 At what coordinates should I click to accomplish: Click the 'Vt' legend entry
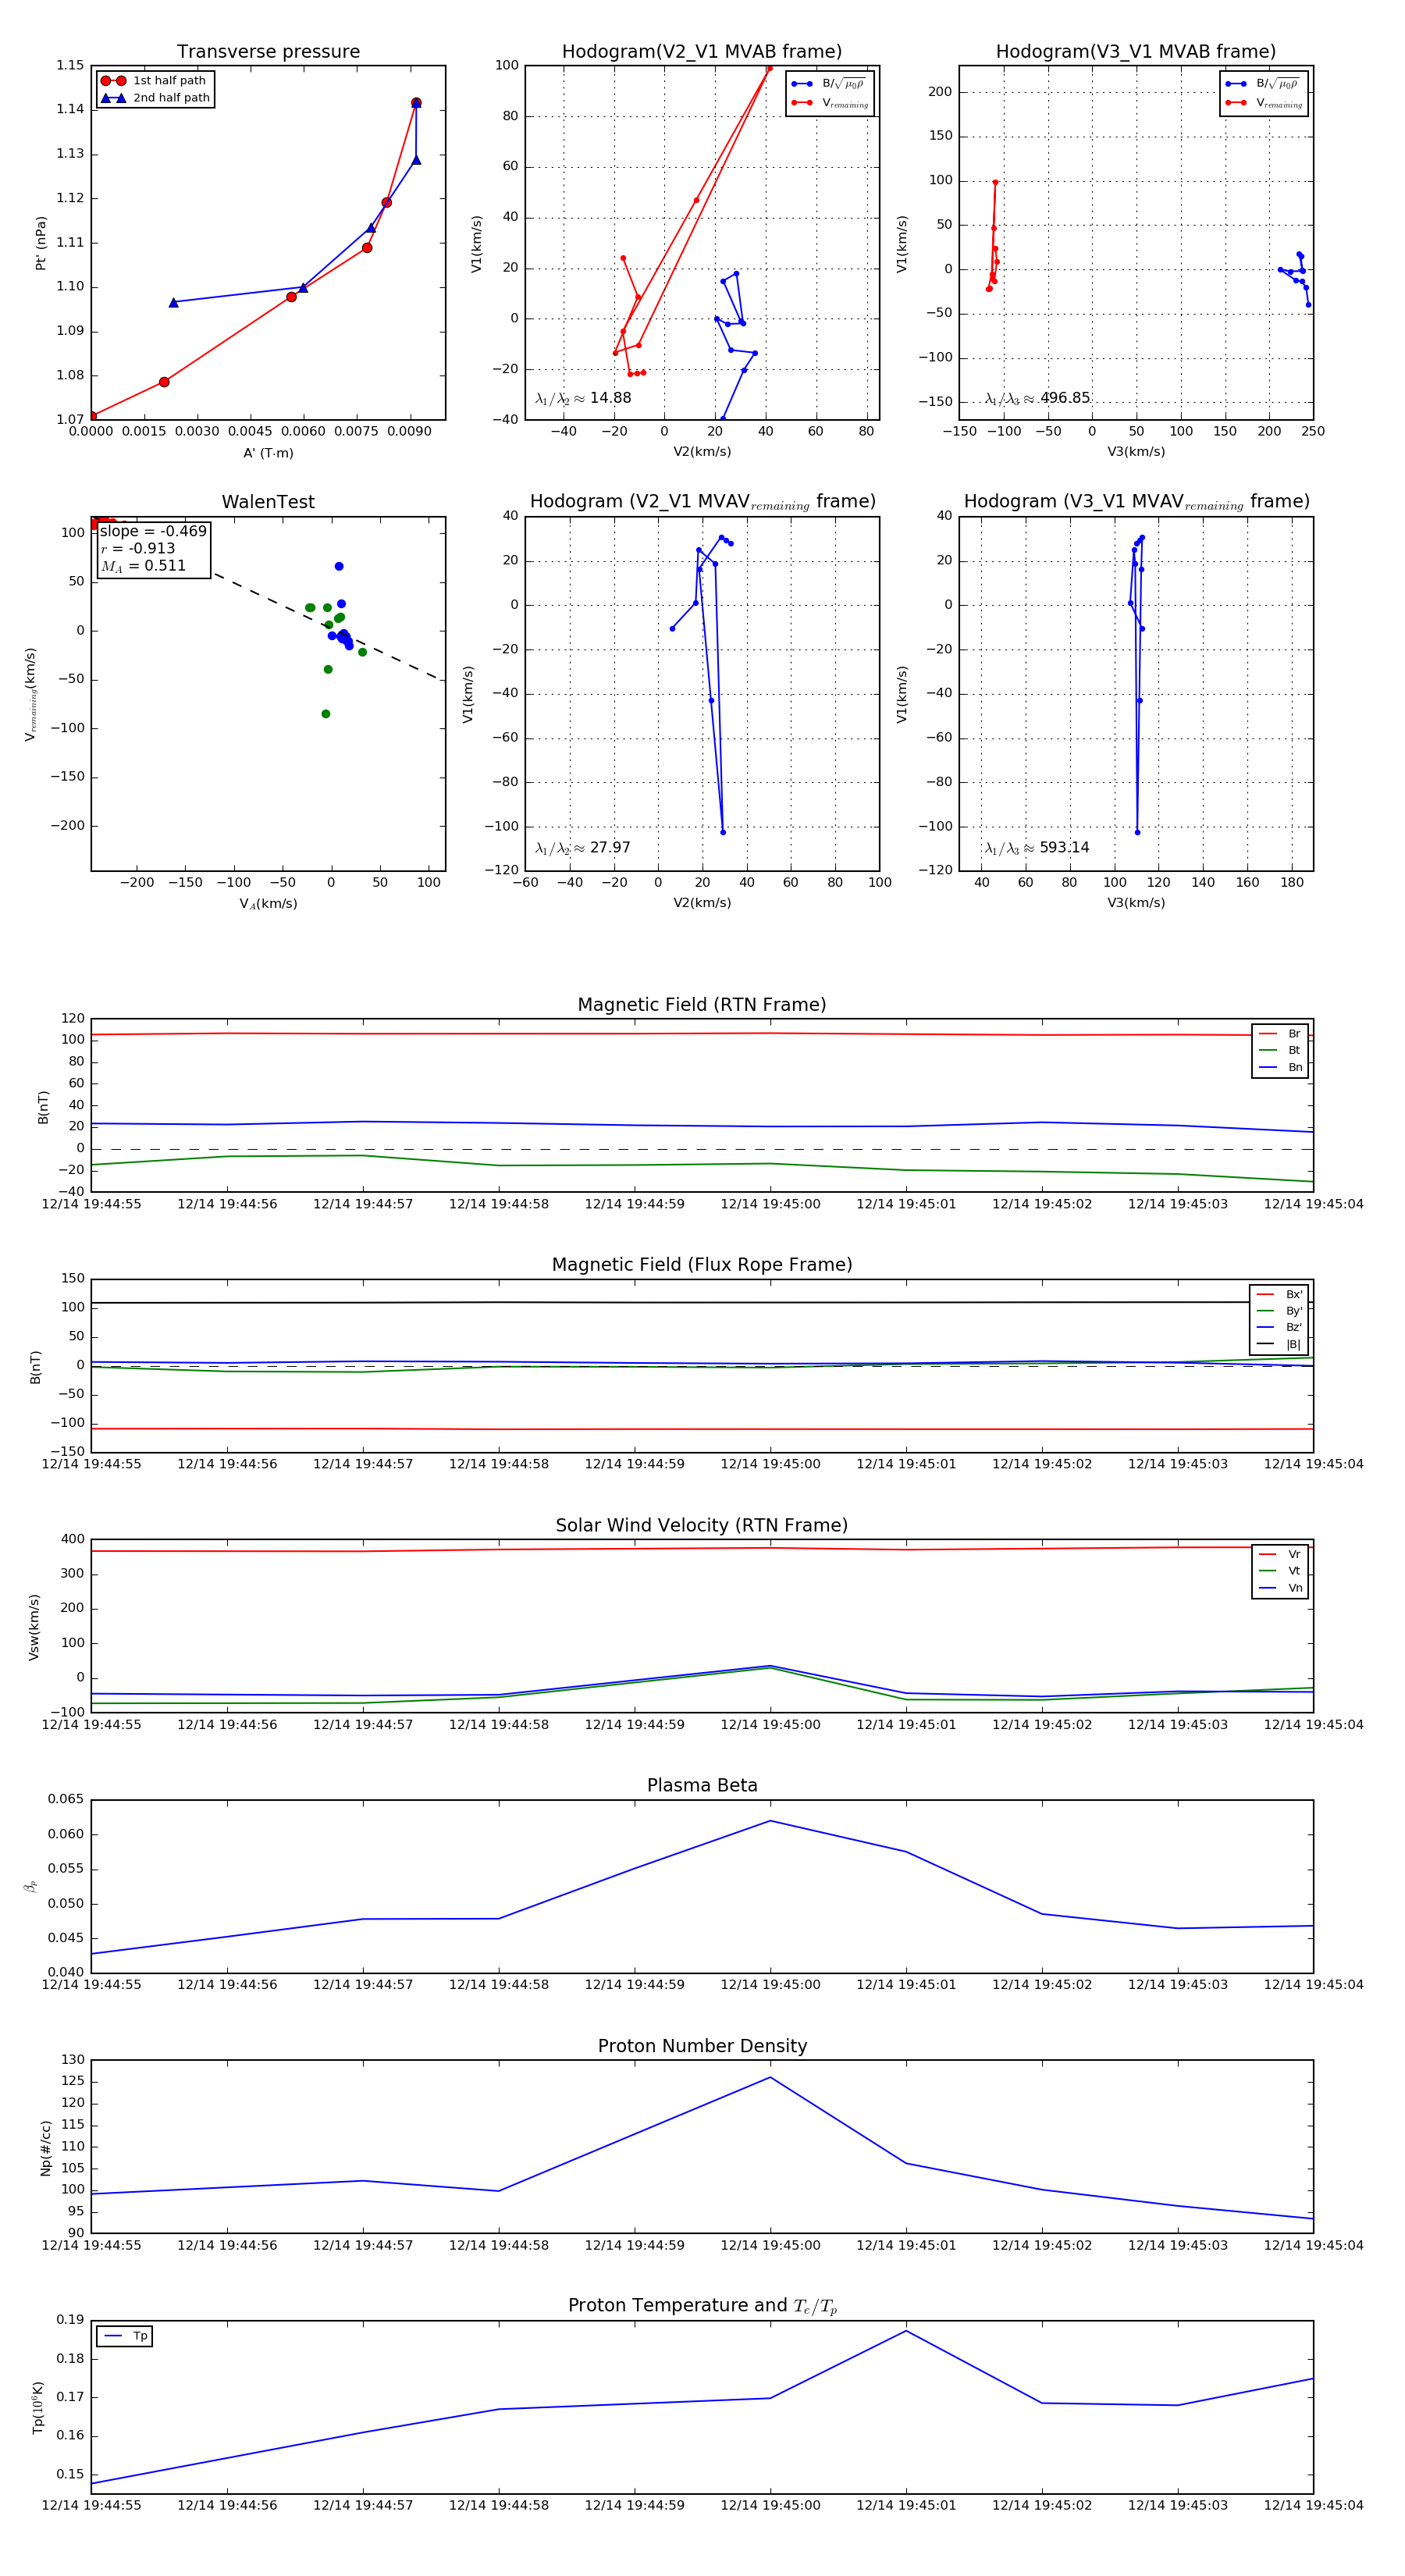pyautogui.click(x=1281, y=1571)
